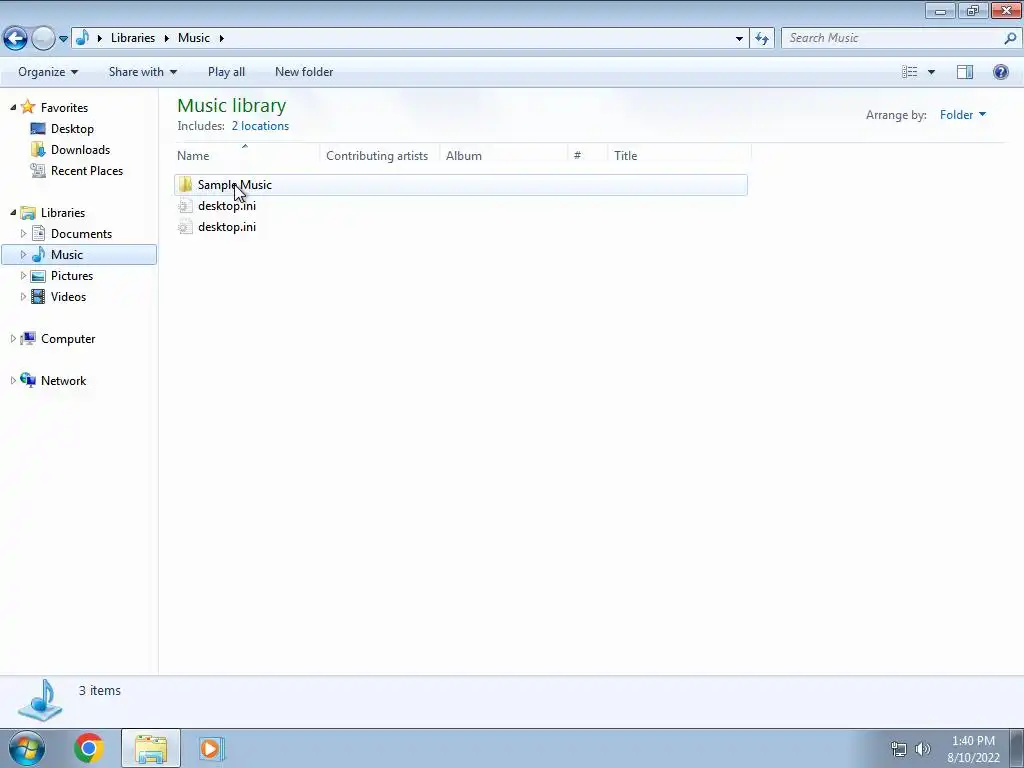Select the second desktop.ini file
This screenshot has height=768, width=1024.
pos(227,227)
